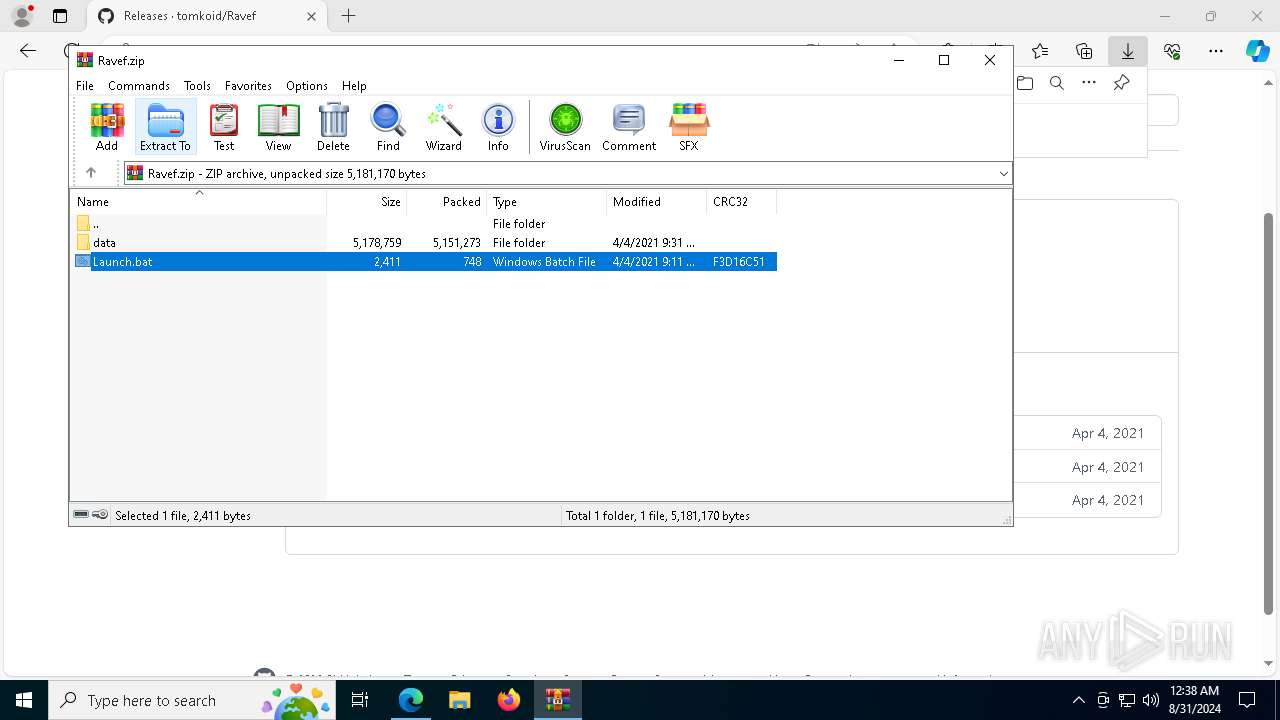Image resolution: width=1280 pixels, height=720 pixels.
Task: Open Firefox from the taskbar
Action: (x=508, y=700)
